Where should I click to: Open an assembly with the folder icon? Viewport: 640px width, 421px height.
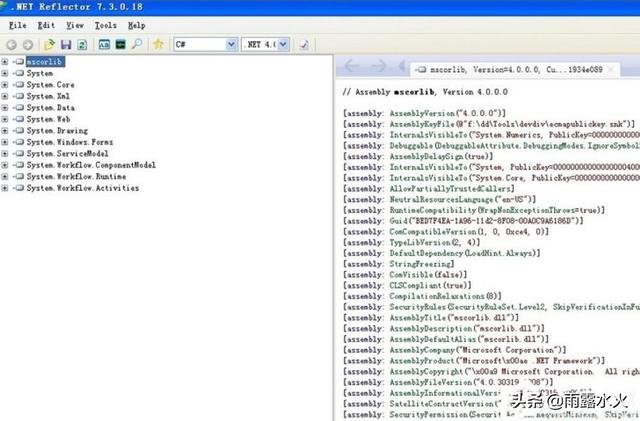(x=49, y=44)
